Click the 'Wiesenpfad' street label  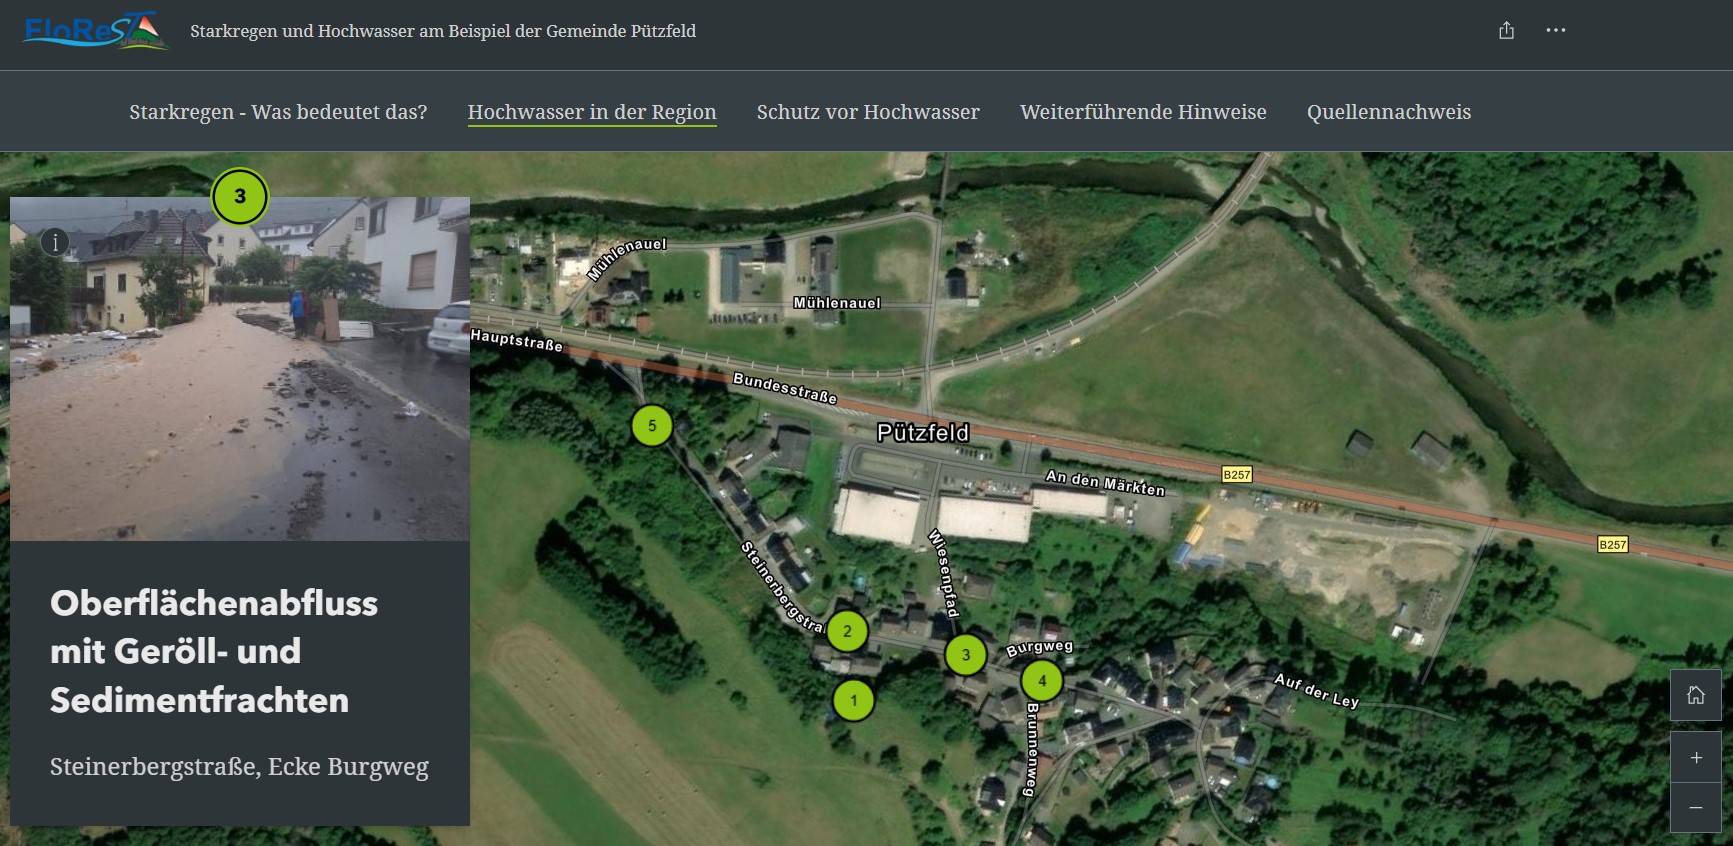tap(943, 573)
